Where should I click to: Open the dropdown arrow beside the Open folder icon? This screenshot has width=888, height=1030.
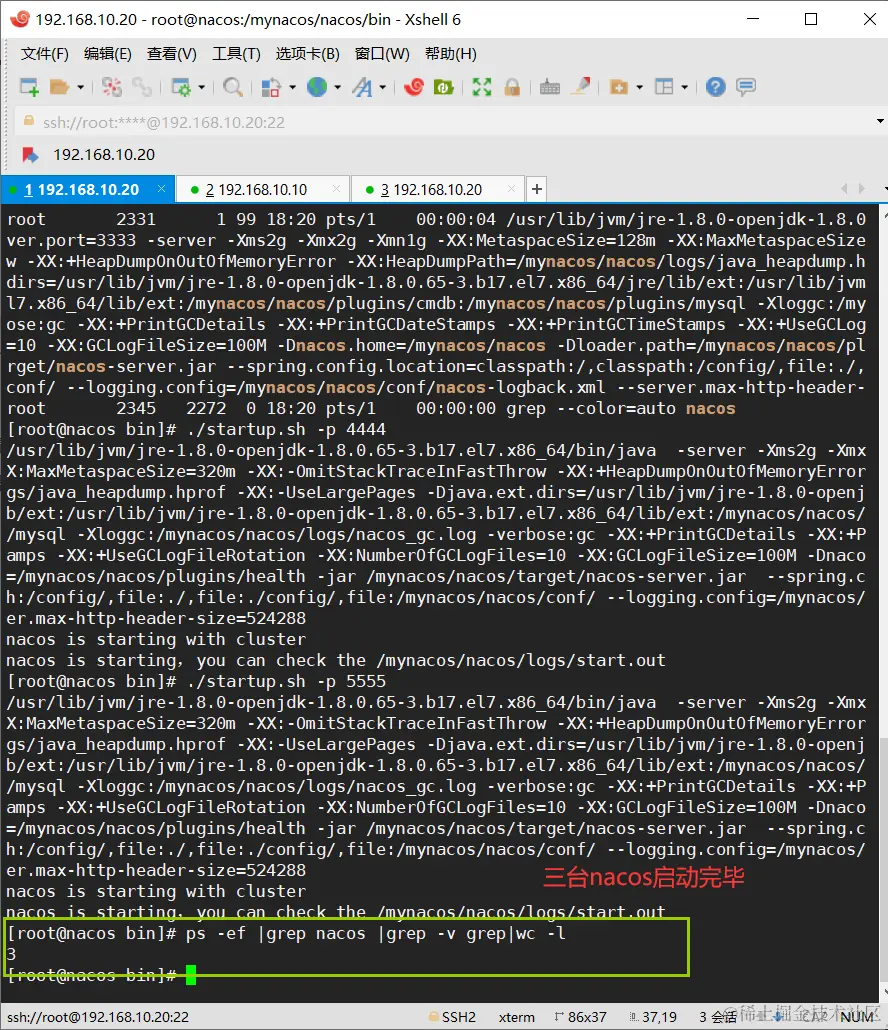[x=80, y=87]
